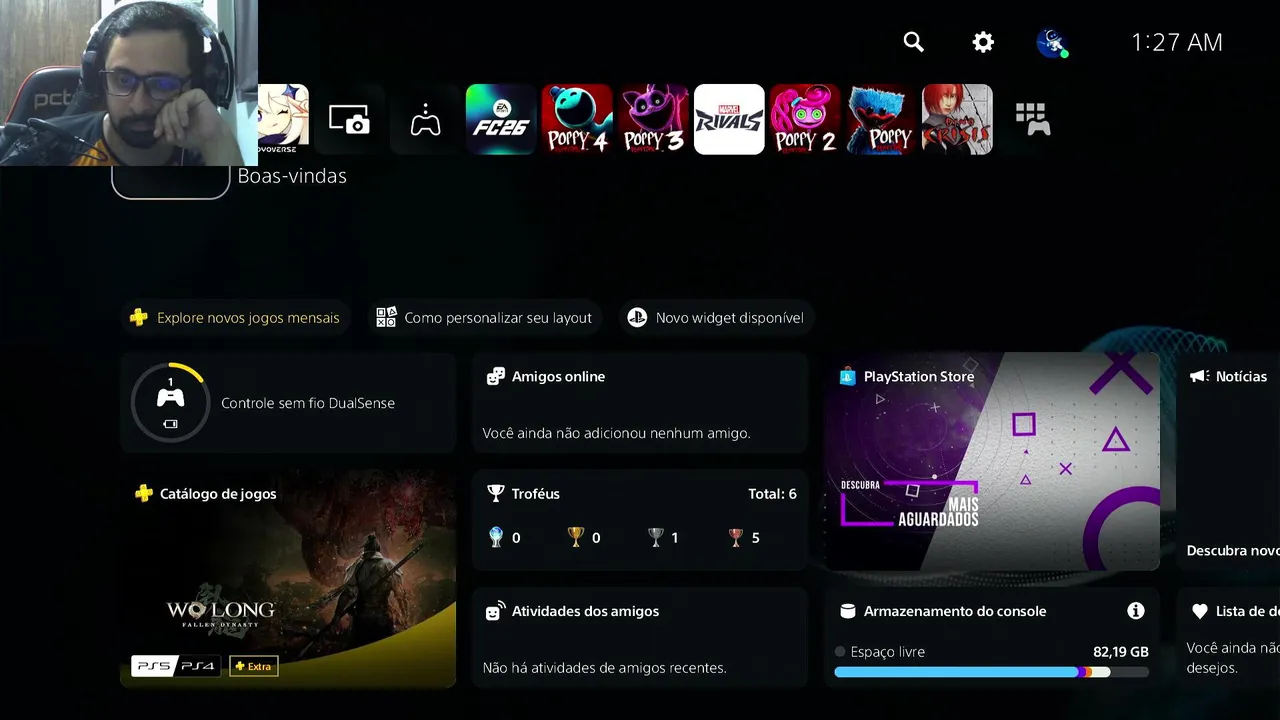
Task: Click the platinum trophy icon
Action: click(x=496, y=537)
